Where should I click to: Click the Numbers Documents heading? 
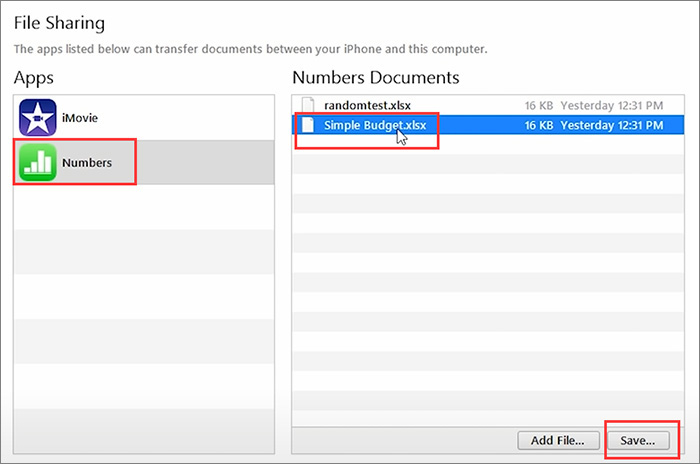tap(375, 77)
